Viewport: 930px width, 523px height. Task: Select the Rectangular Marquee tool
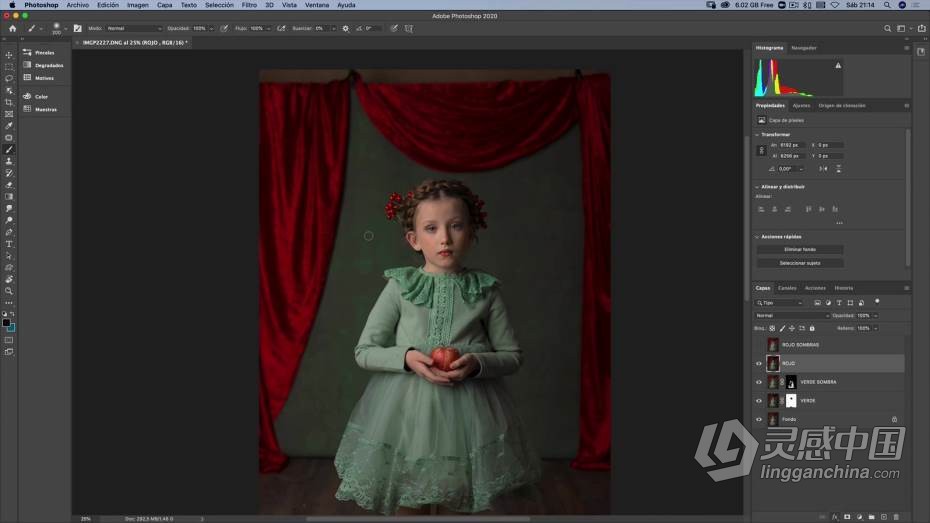[x=9, y=66]
